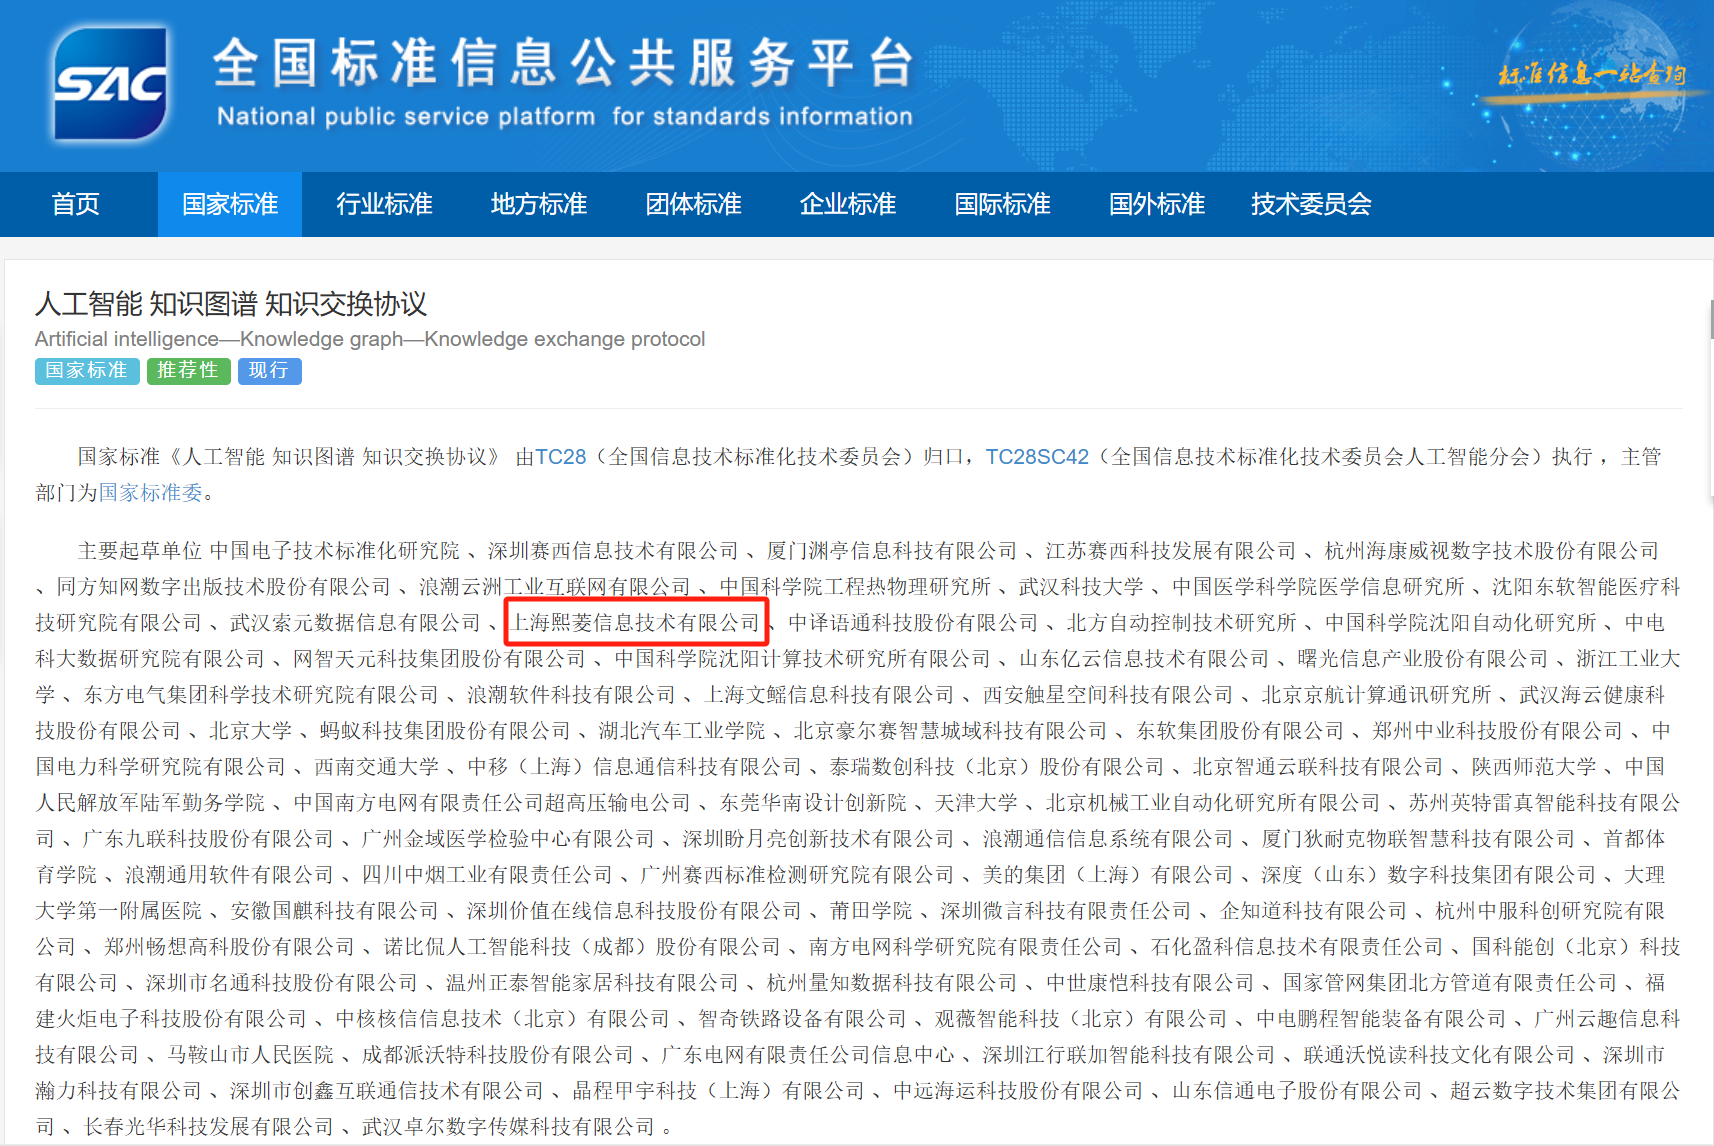Click the blue 现行 status tag
This screenshot has height=1146, width=1714.
pos(269,371)
